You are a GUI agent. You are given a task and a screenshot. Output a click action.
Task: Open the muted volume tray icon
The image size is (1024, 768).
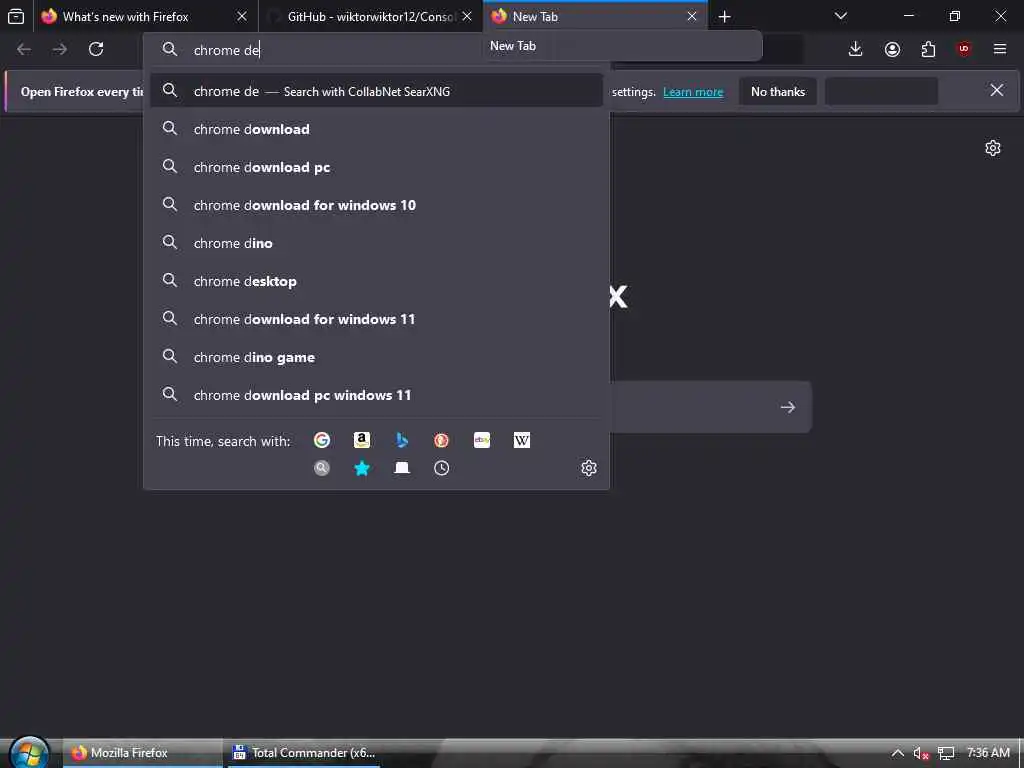click(x=921, y=754)
